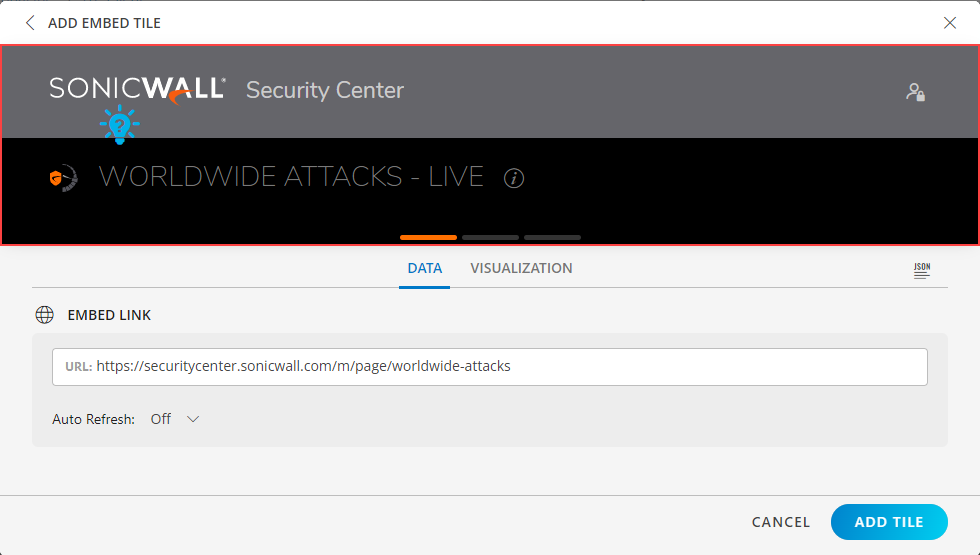Screen dimensions: 980x555
Task: Click the orange shield gauge icon
Action: click(63, 178)
